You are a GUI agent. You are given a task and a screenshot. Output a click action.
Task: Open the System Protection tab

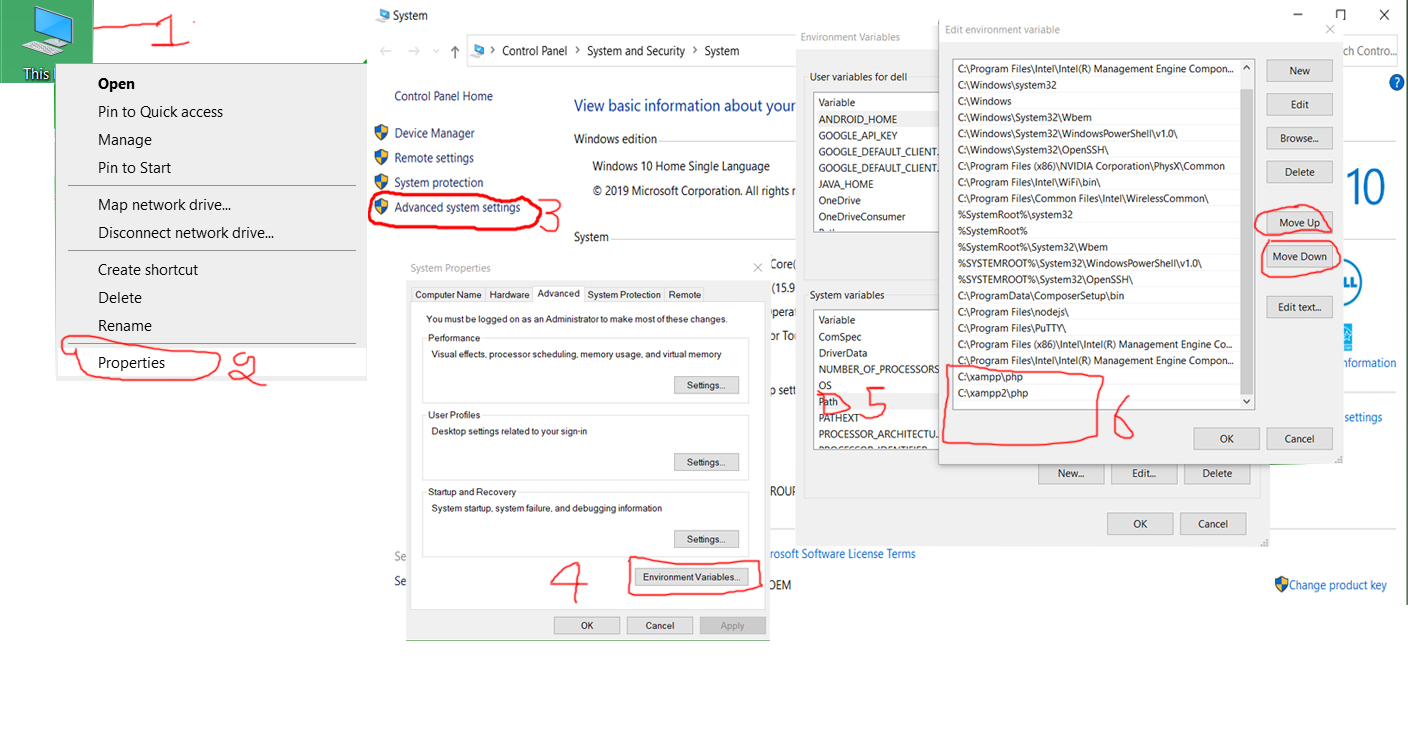tap(624, 295)
